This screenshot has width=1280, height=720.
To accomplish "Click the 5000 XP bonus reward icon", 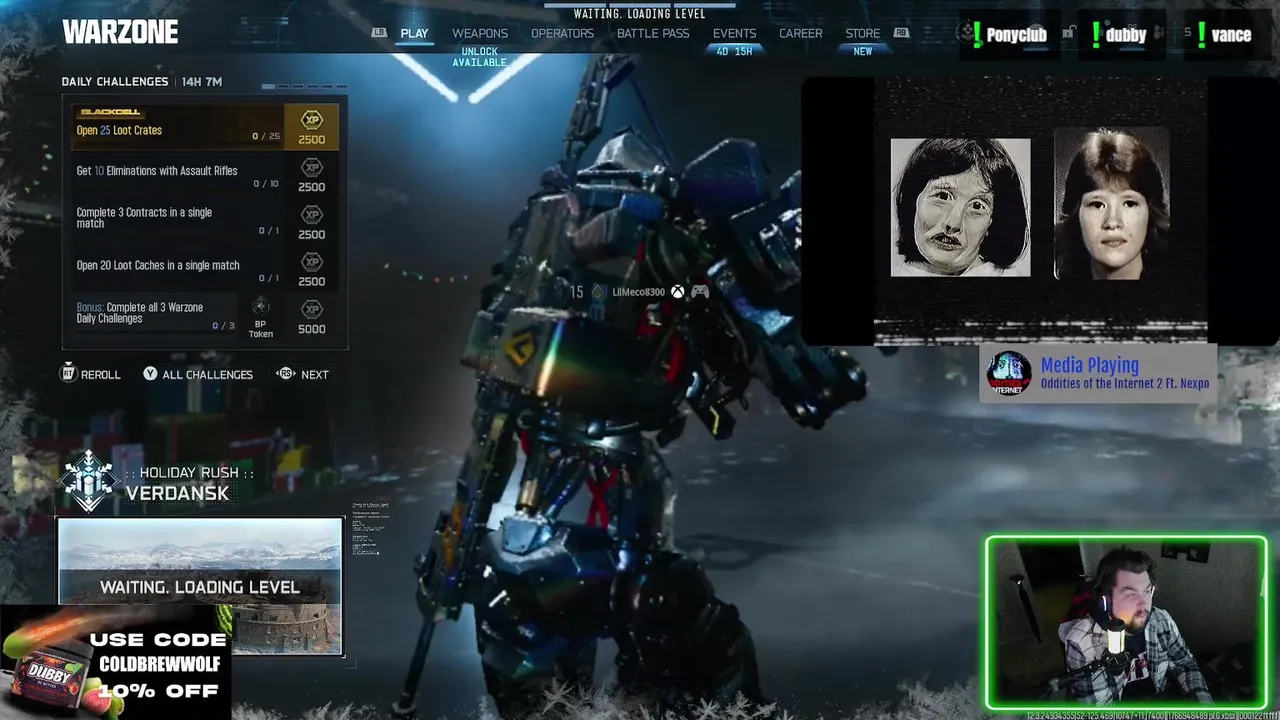I will pos(312,309).
